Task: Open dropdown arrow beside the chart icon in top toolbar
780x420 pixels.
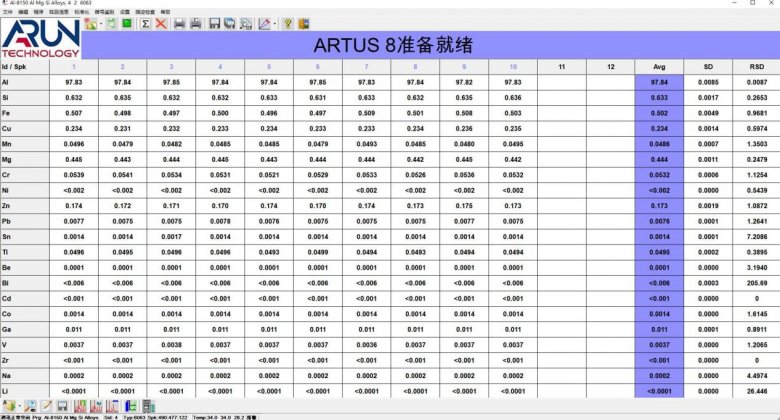Action: tap(275, 23)
